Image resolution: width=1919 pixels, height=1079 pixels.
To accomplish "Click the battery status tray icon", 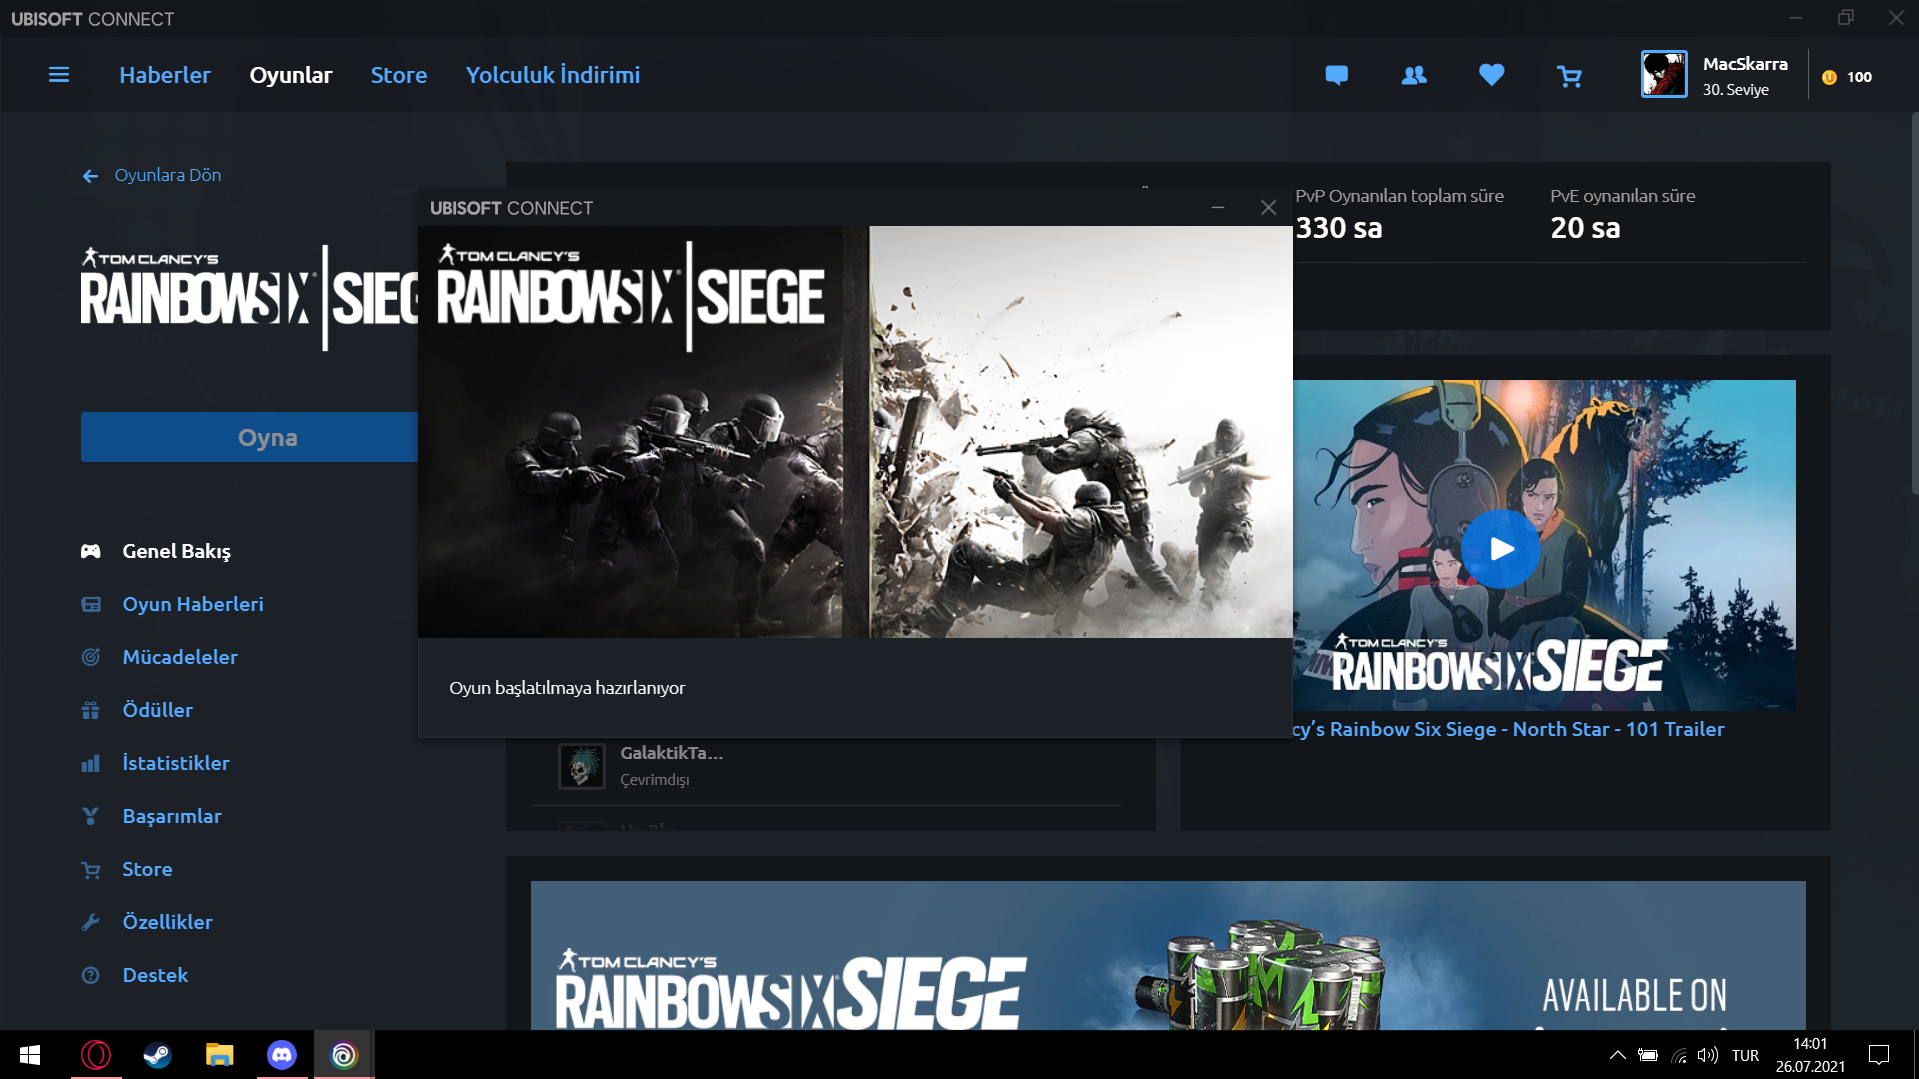I will (1648, 1055).
